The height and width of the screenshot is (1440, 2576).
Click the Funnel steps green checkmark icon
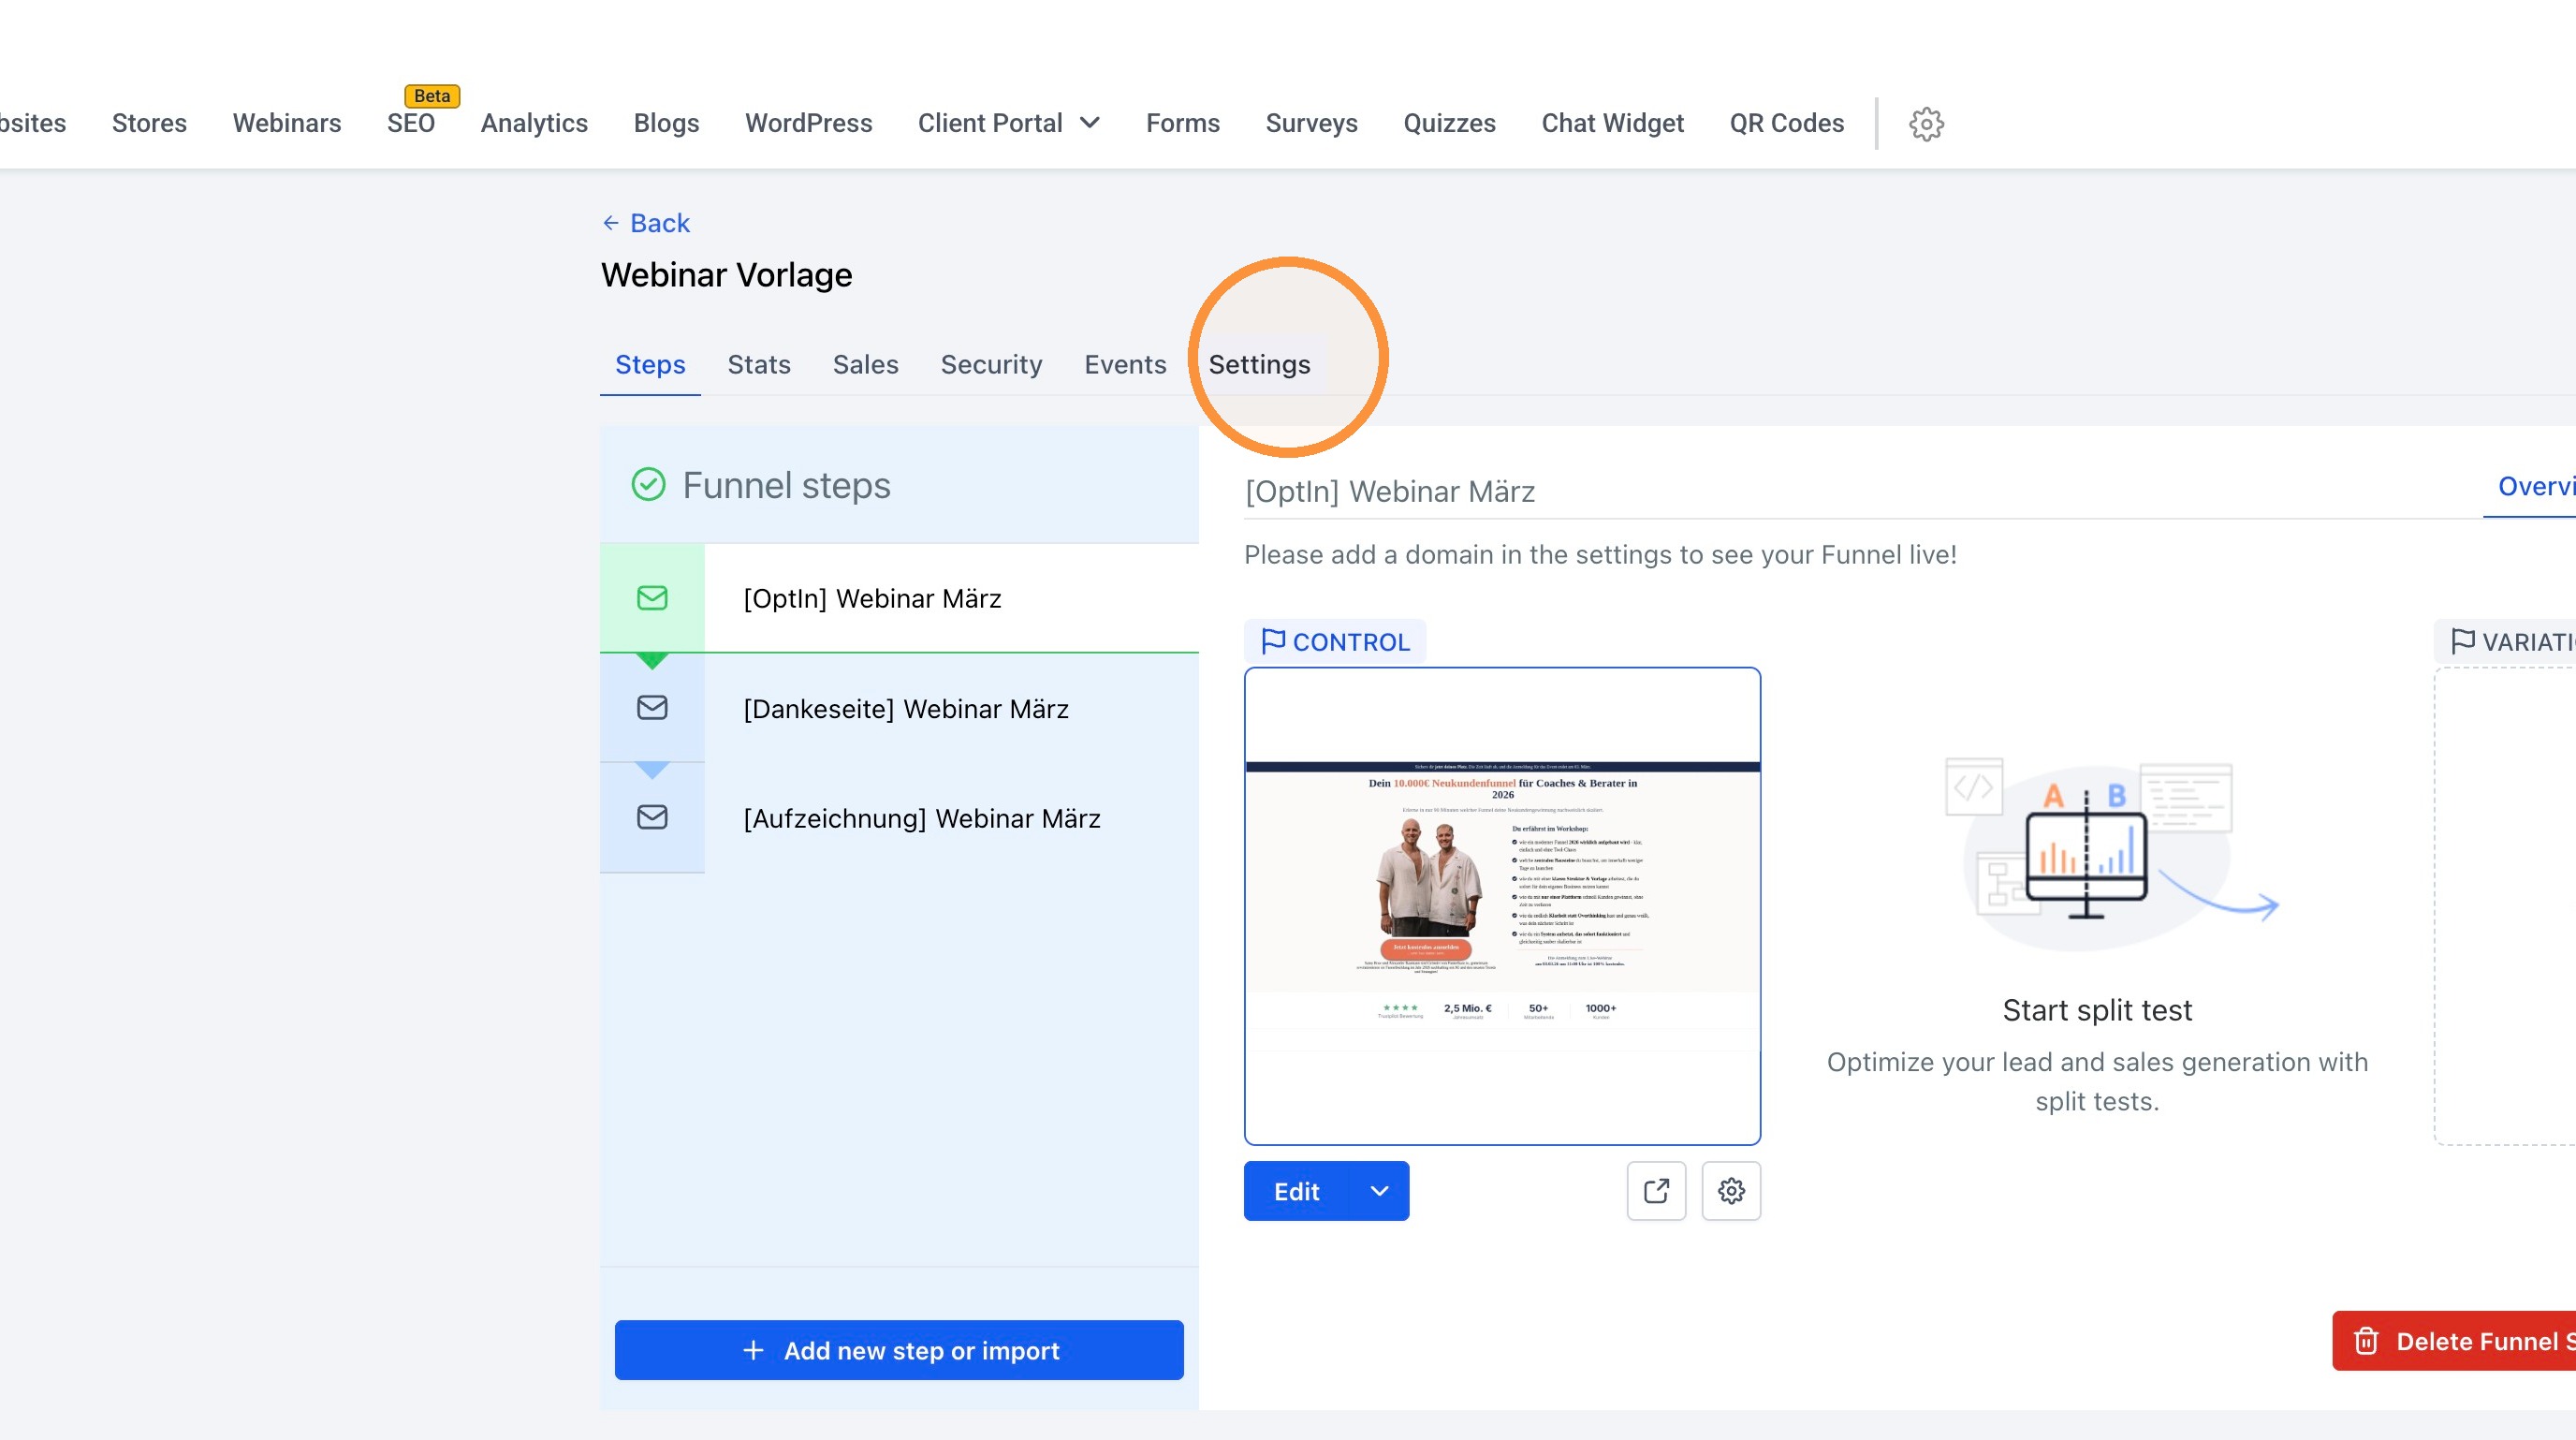[648, 485]
